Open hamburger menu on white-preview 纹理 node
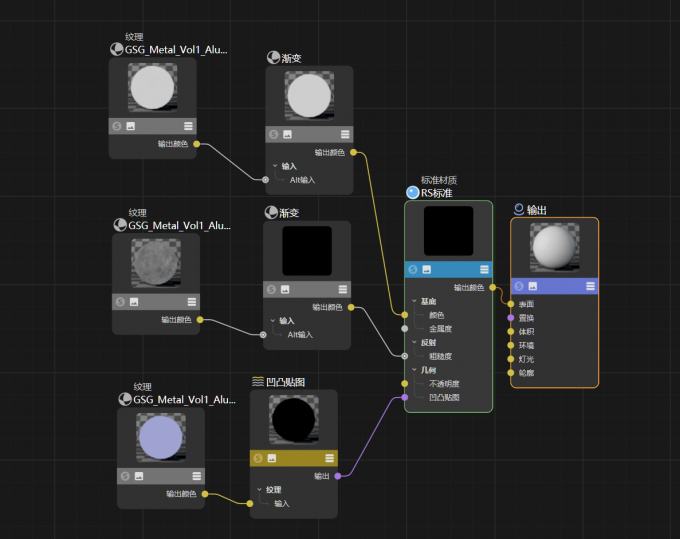 coord(188,126)
